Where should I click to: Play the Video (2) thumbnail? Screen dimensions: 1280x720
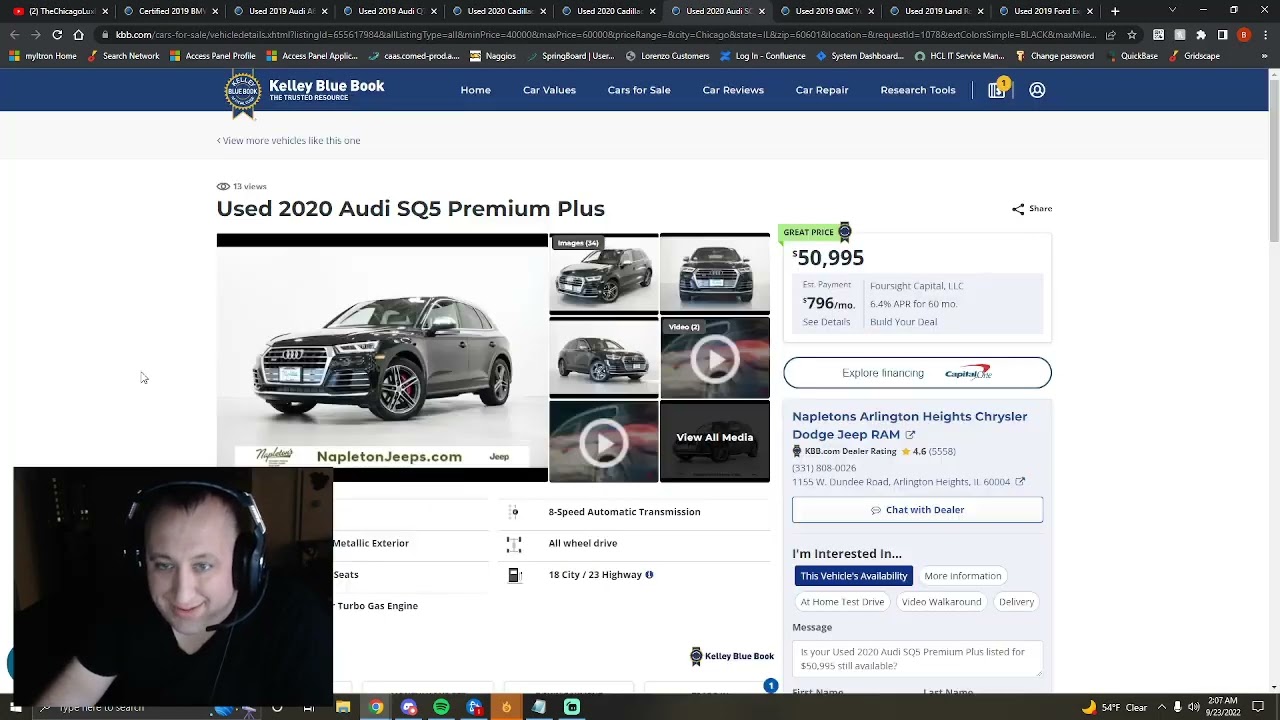(715, 358)
